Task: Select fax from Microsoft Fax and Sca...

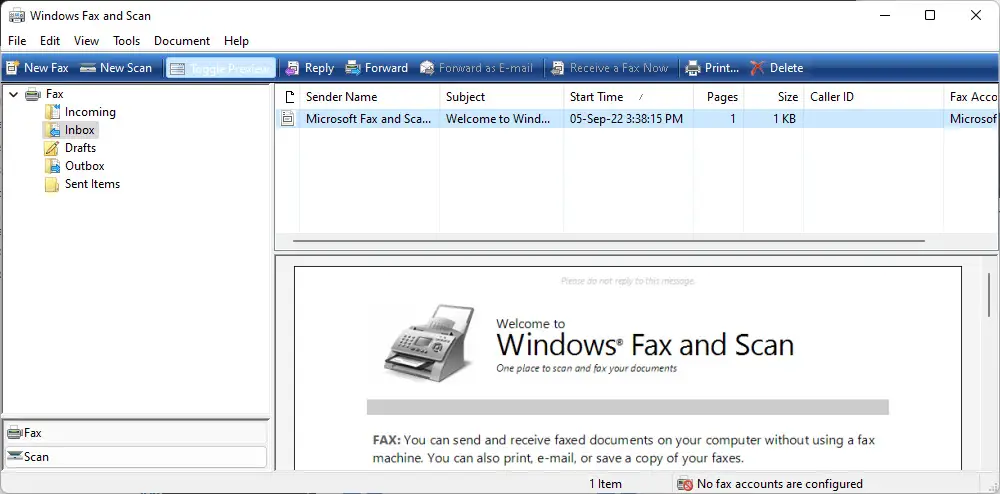Action: pyautogui.click(x=368, y=119)
